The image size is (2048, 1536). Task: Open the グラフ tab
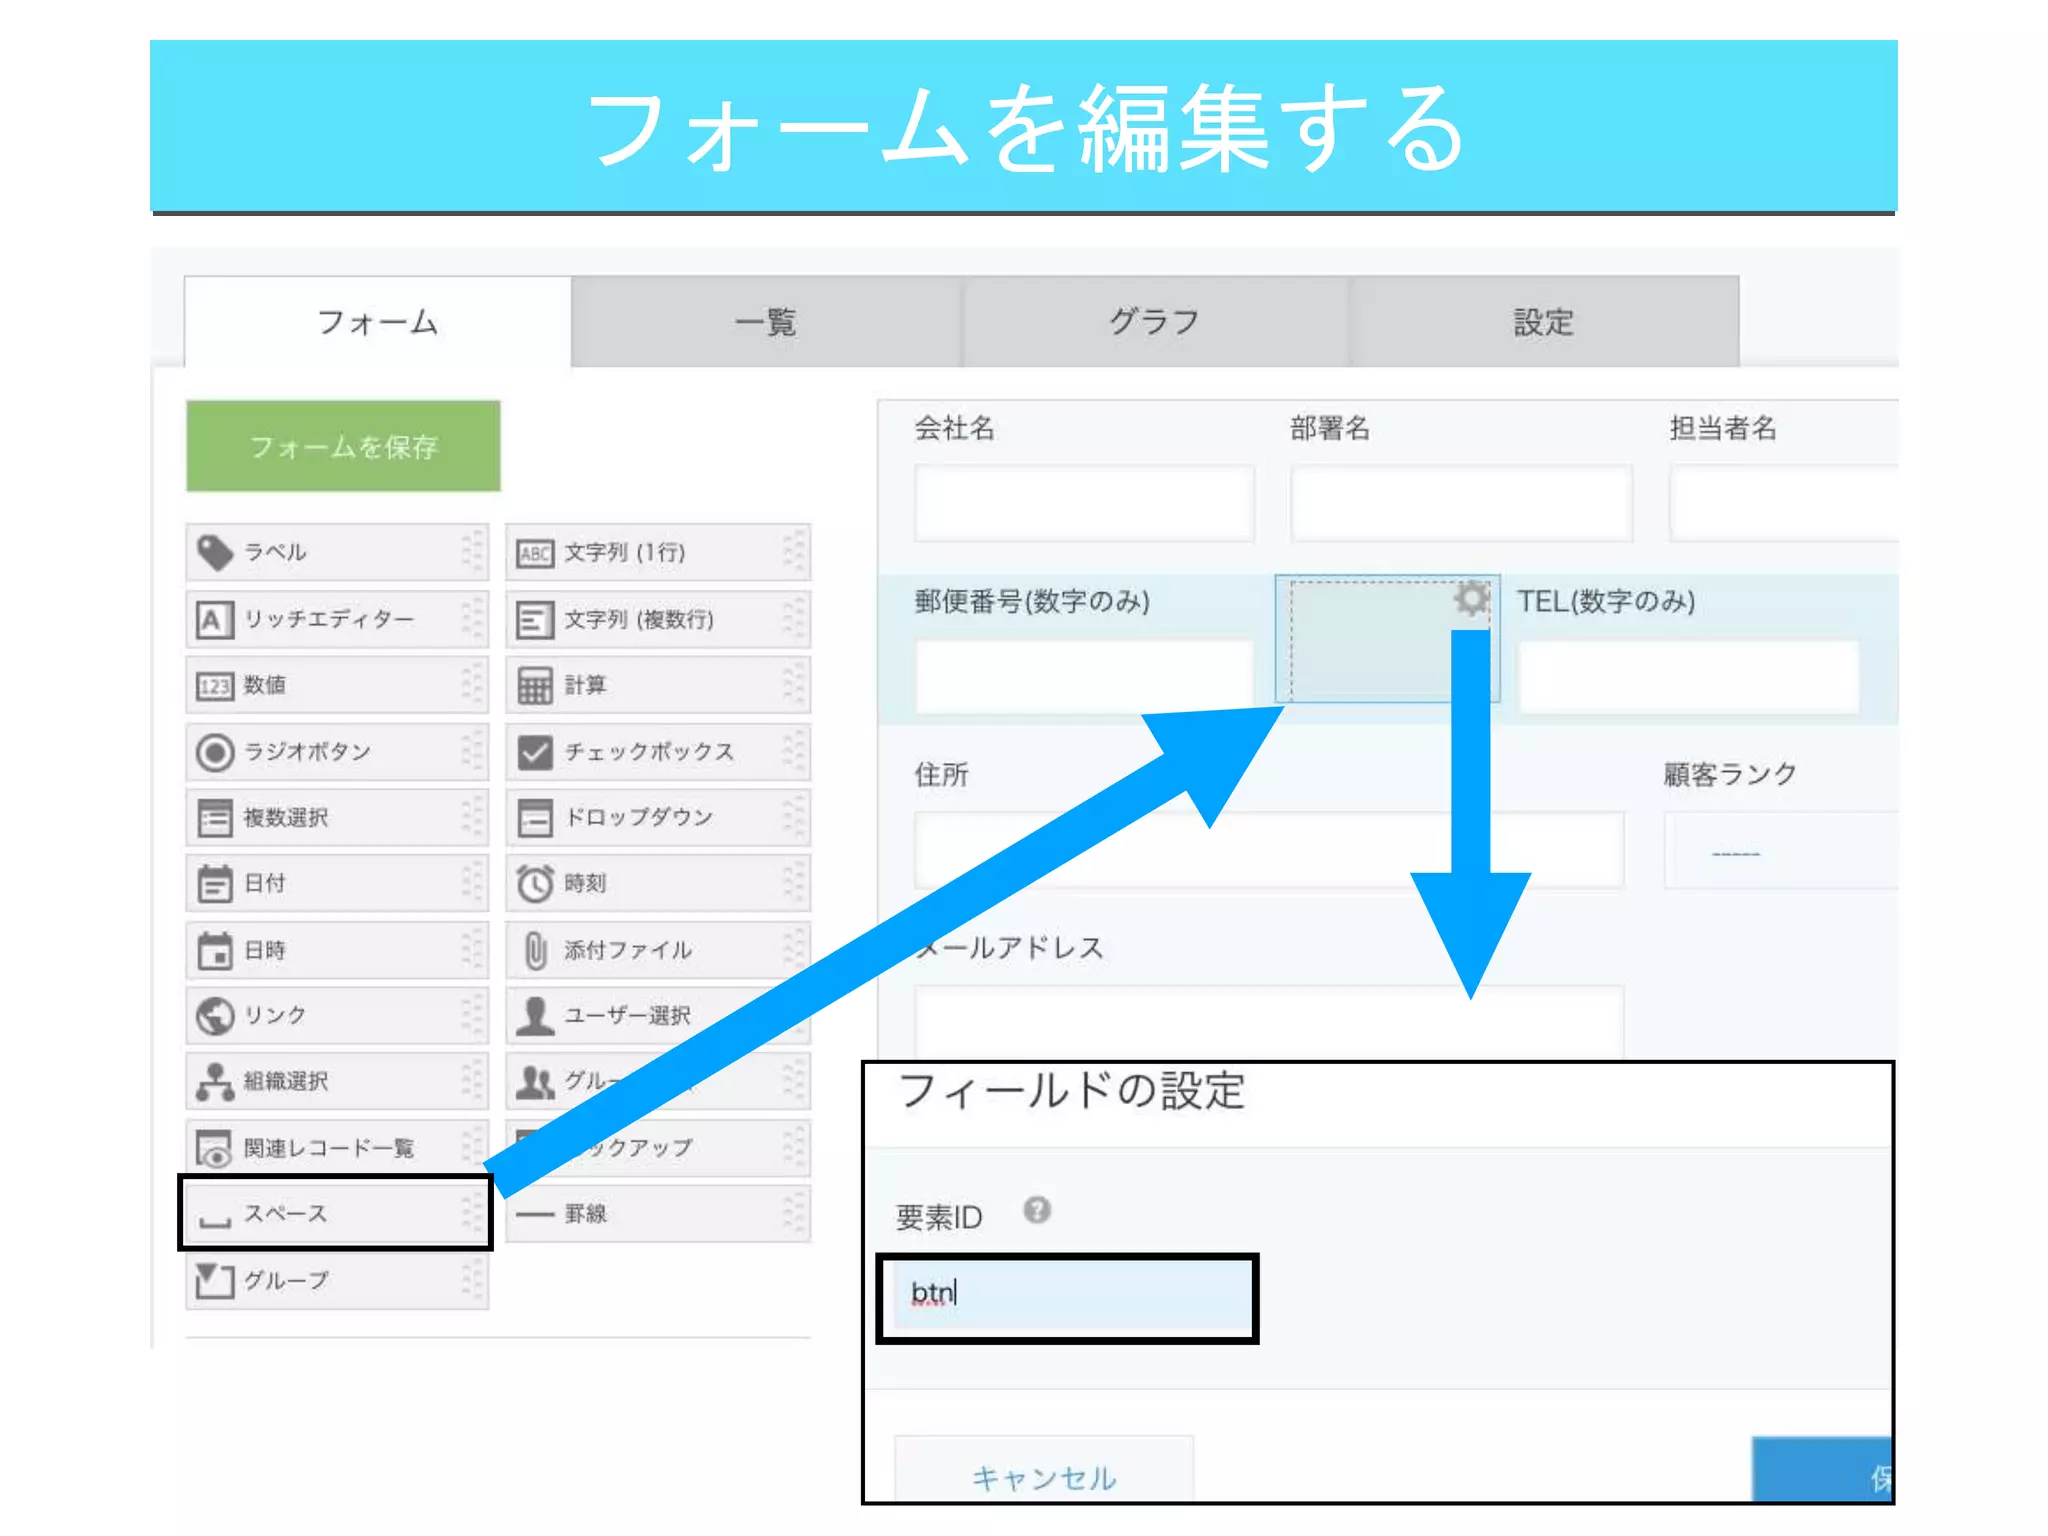tap(1154, 322)
